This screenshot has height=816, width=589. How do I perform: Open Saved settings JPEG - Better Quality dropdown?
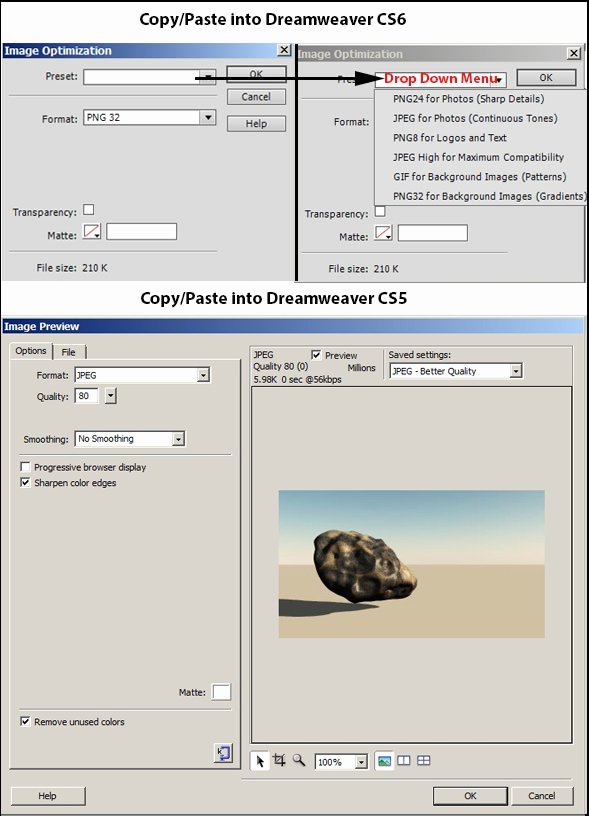pos(516,371)
